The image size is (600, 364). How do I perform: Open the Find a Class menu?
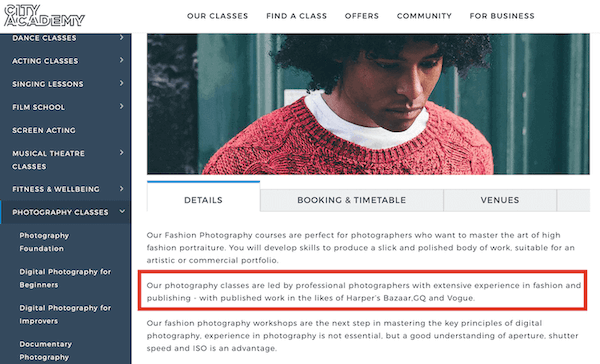coord(297,16)
